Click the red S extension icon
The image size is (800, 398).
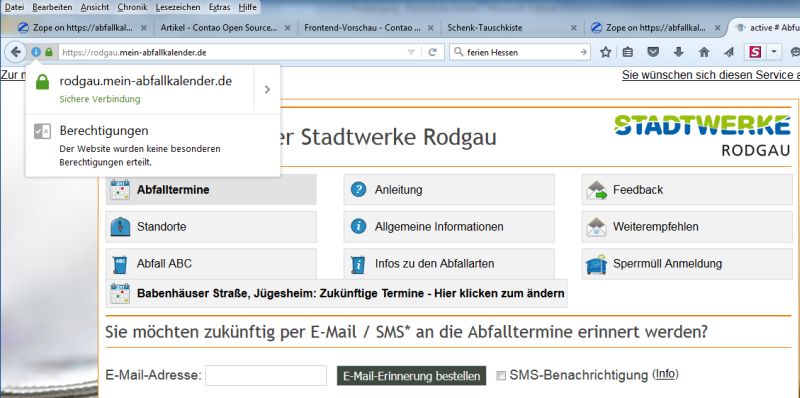click(755, 52)
